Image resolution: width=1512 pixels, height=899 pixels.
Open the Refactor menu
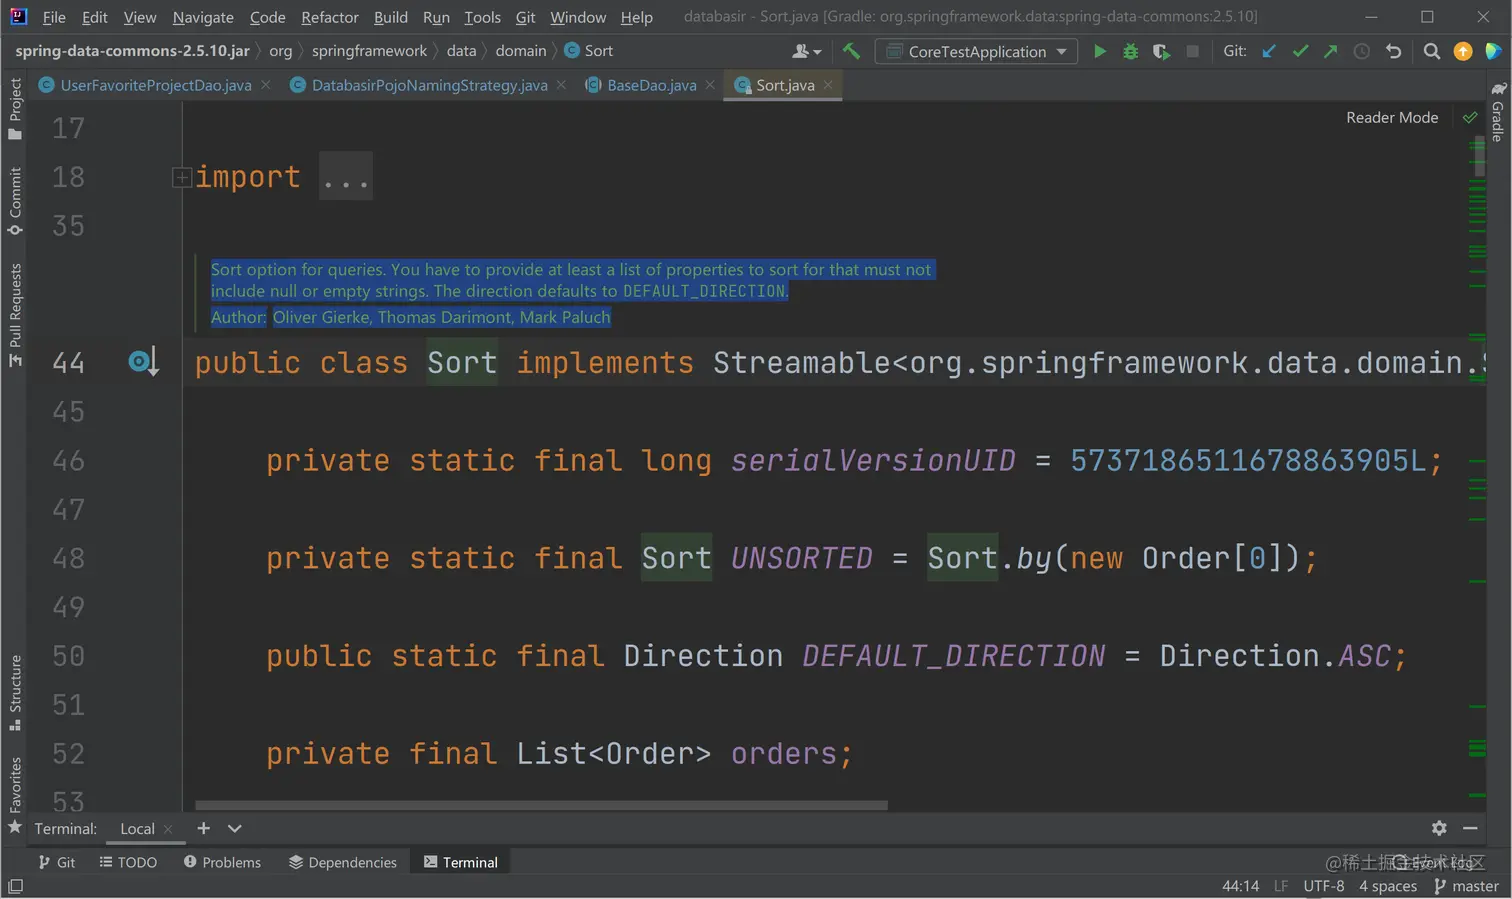click(x=329, y=17)
